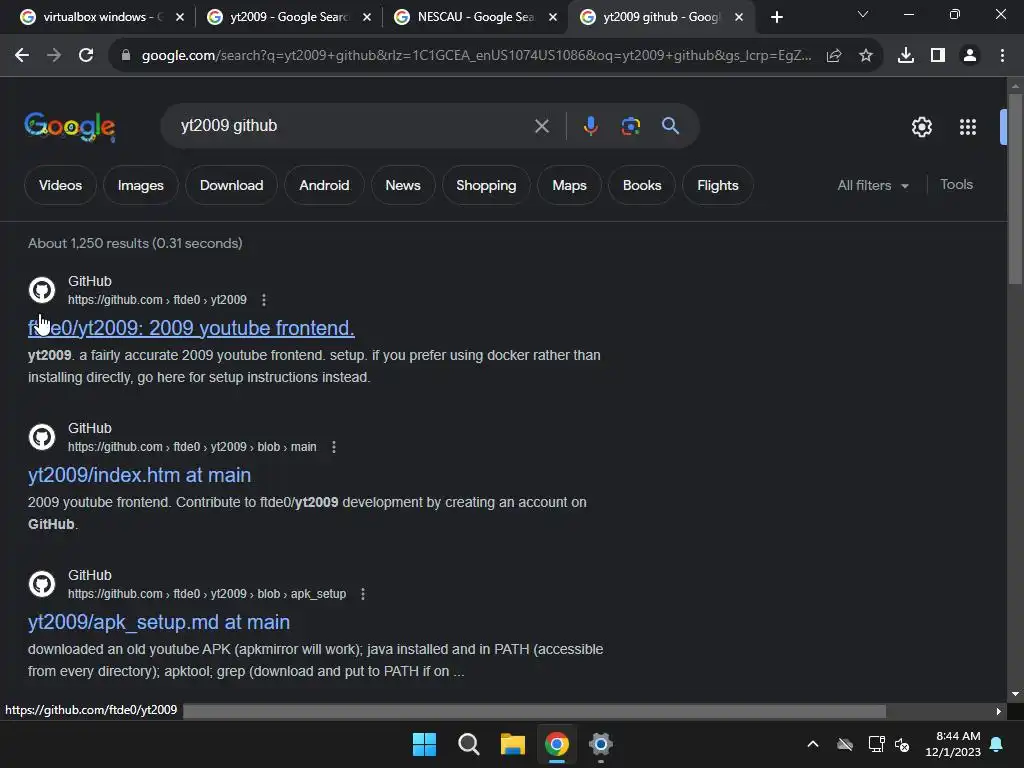The width and height of the screenshot is (1024, 768).
Task: Click the horizontal page scrollbar
Action: (x=534, y=711)
